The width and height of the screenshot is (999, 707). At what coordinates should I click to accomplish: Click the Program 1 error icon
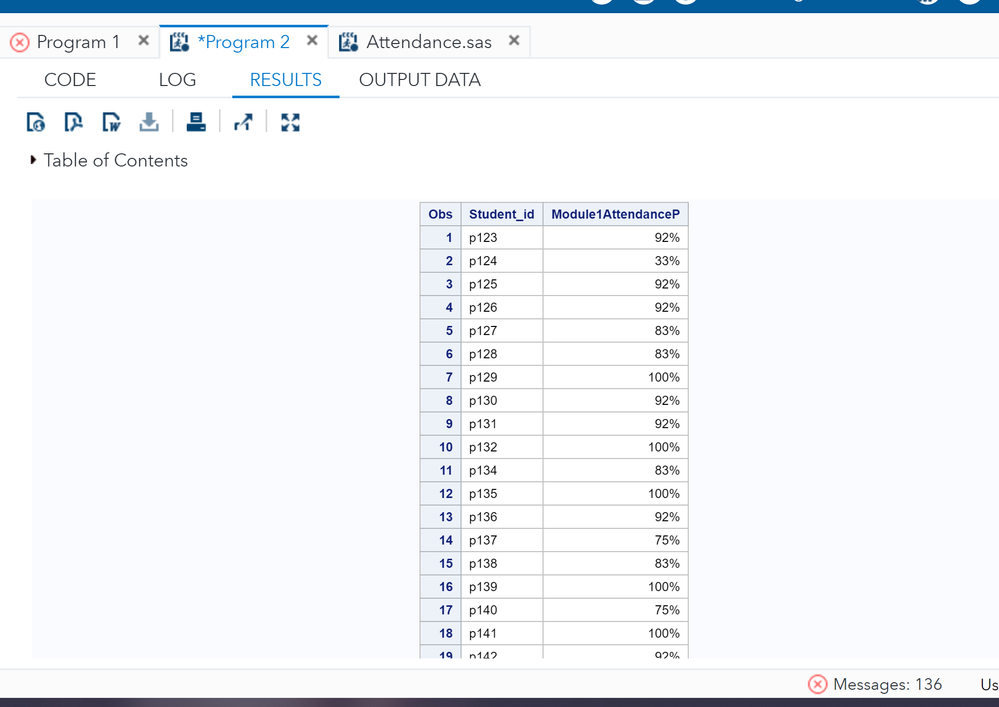[20, 43]
